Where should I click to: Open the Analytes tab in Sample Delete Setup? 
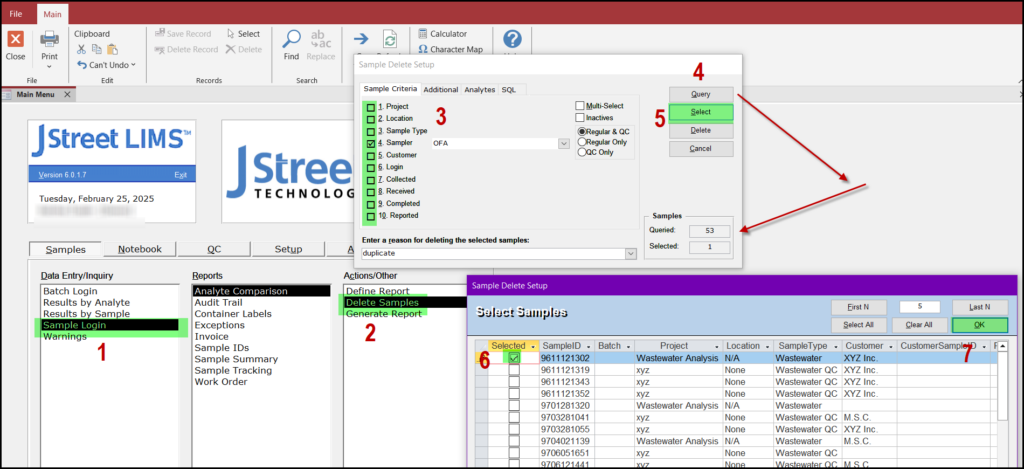(479, 90)
